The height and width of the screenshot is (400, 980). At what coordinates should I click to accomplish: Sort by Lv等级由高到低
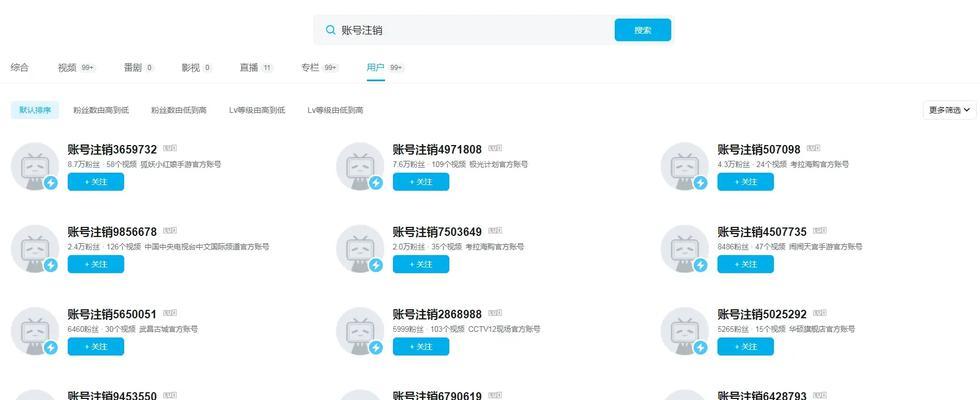(x=257, y=110)
